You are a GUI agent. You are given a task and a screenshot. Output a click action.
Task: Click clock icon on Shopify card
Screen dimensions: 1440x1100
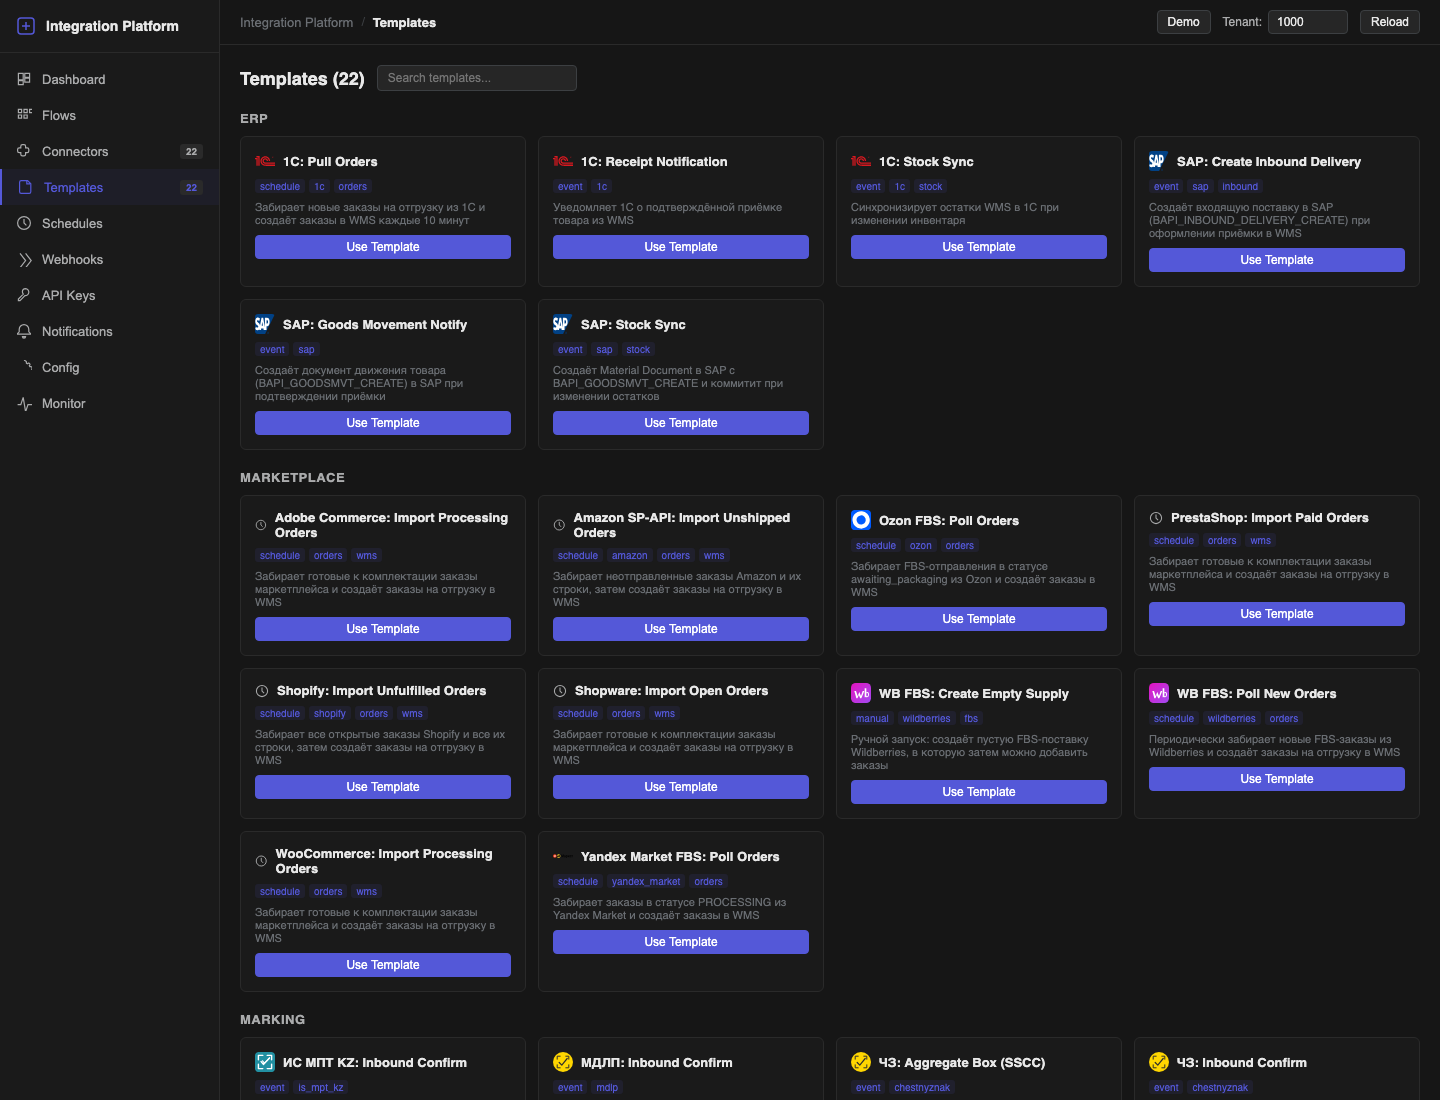(262, 691)
